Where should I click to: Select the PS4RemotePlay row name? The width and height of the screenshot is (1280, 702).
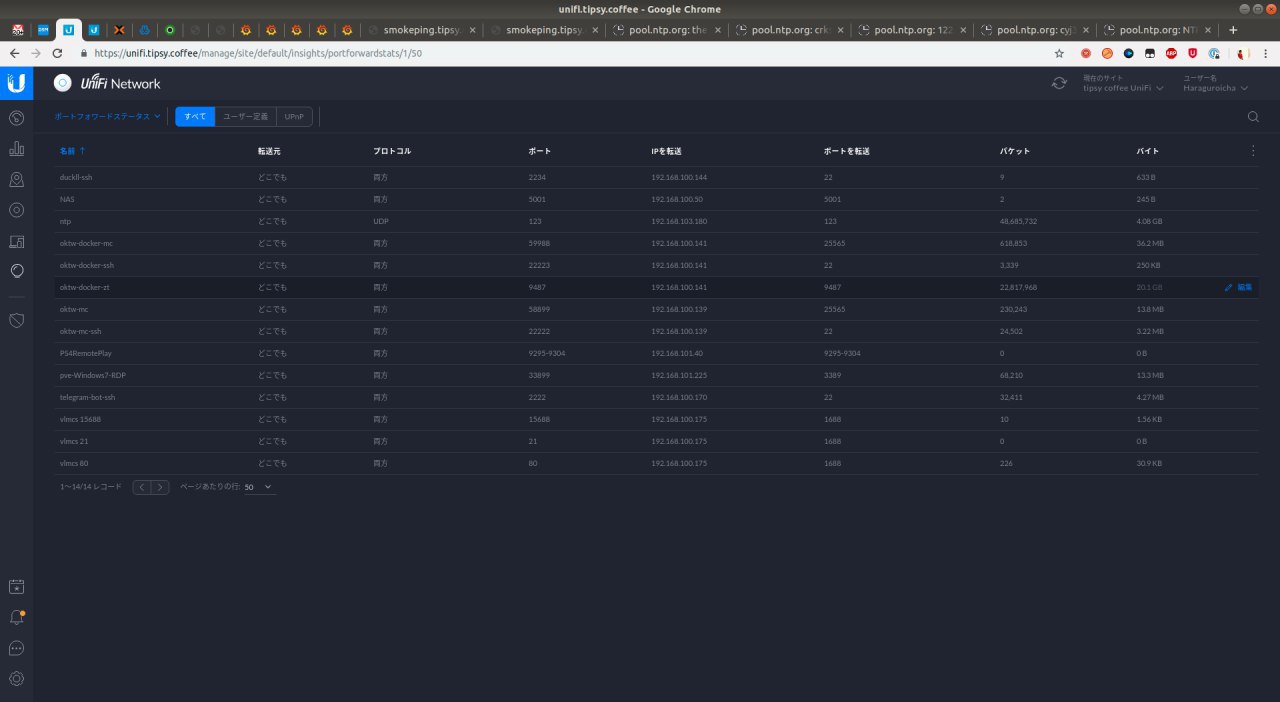86,353
